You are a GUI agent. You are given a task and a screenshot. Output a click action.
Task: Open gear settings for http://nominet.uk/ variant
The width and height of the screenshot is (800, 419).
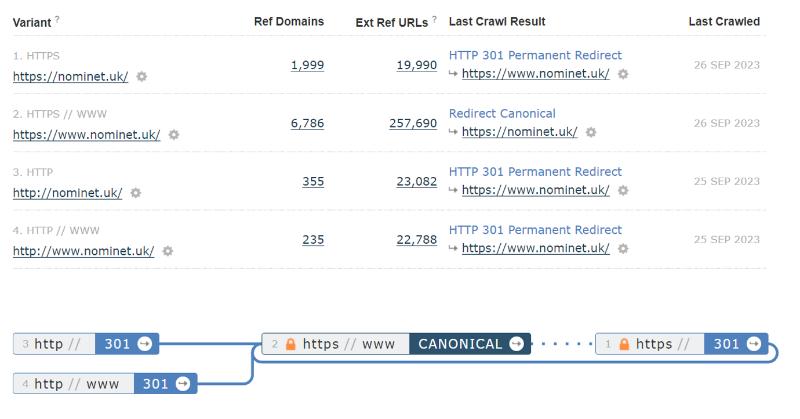tap(135, 193)
